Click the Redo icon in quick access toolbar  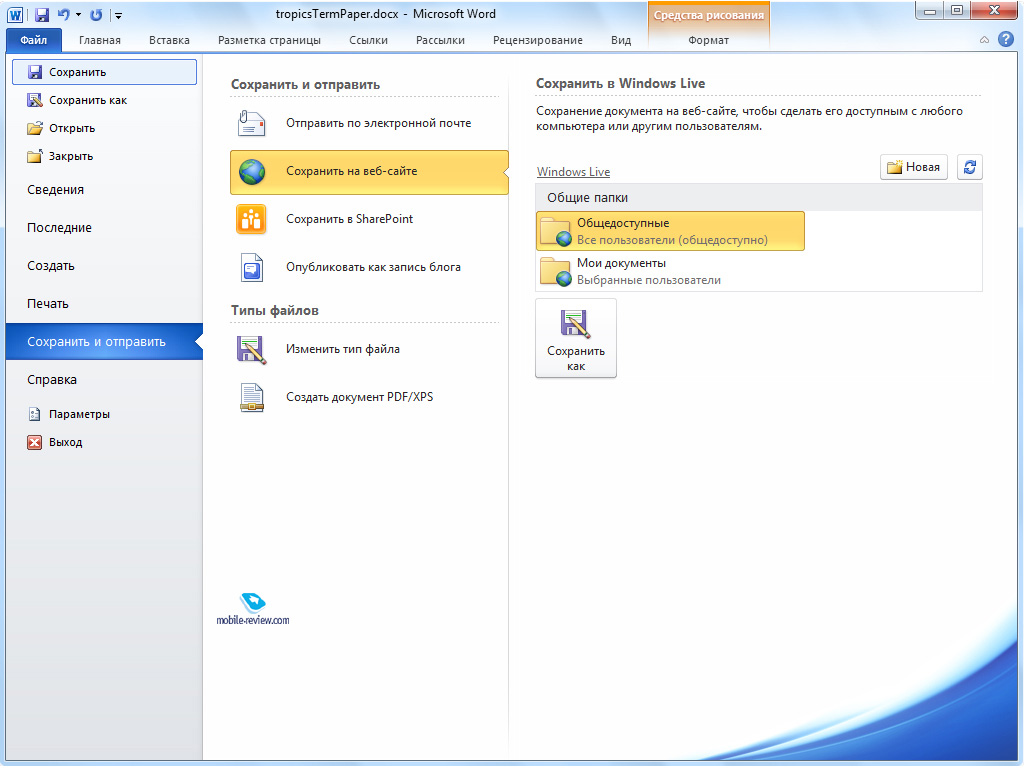point(96,14)
